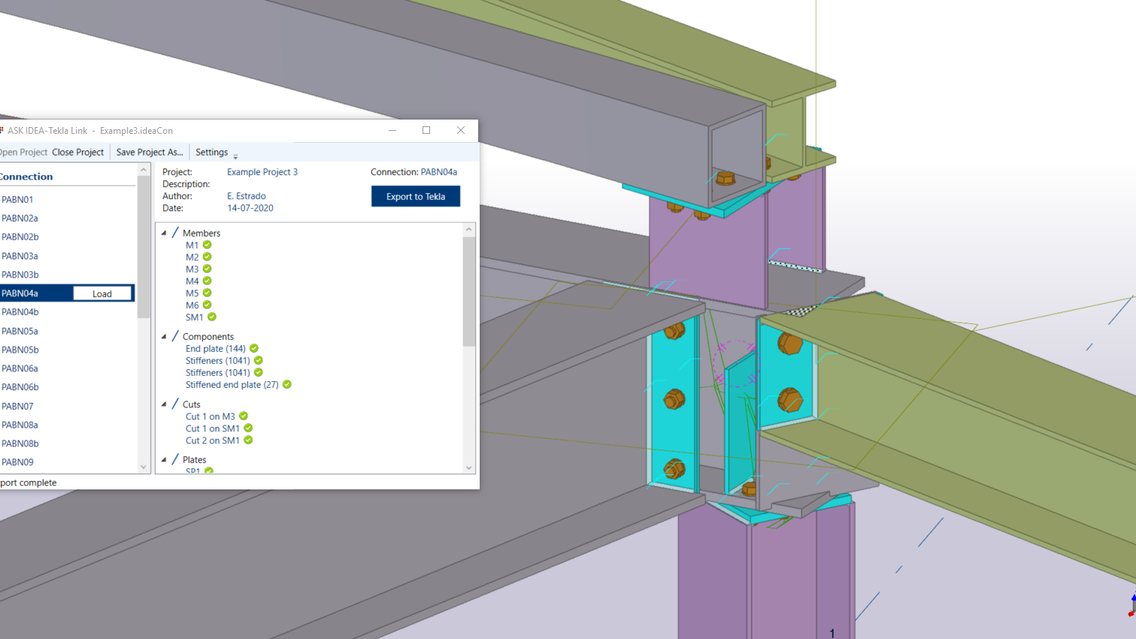Click the Load button for PABN04a
The height and width of the screenshot is (639, 1136).
point(102,293)
